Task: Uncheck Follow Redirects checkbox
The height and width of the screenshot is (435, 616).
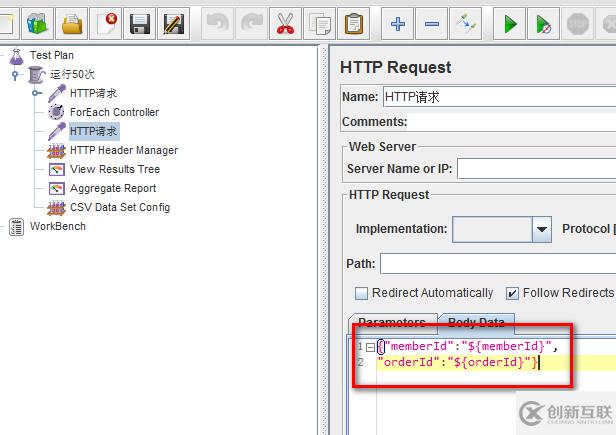Action: point(512,293)
